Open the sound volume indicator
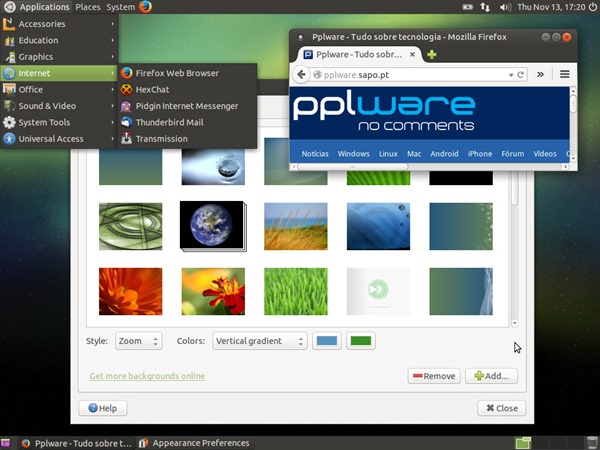The image size is (600, 450). tap(505, 7)
